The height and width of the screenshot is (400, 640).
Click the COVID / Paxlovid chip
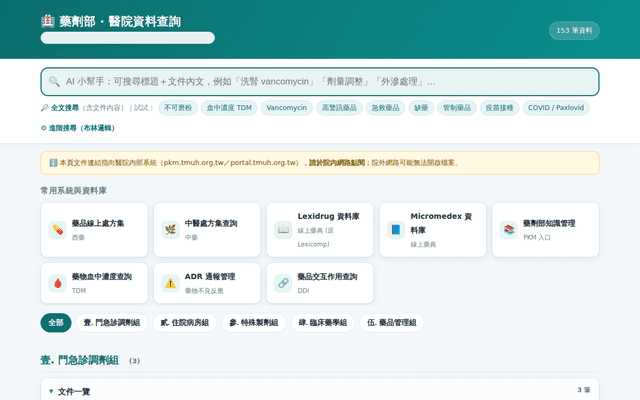[556, 108]
